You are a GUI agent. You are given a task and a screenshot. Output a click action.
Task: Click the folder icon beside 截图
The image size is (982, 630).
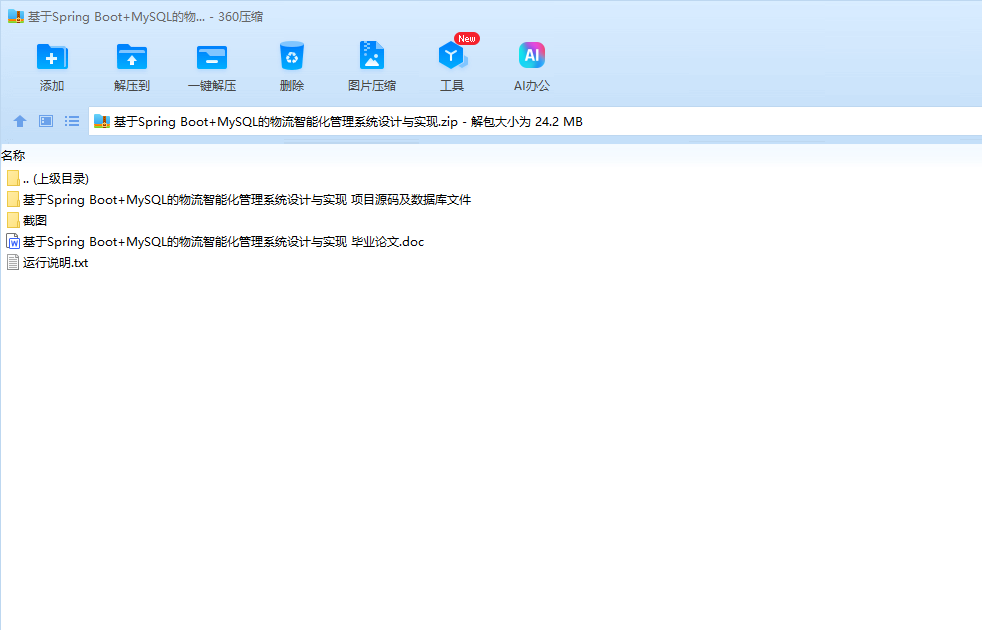point(13,220)
